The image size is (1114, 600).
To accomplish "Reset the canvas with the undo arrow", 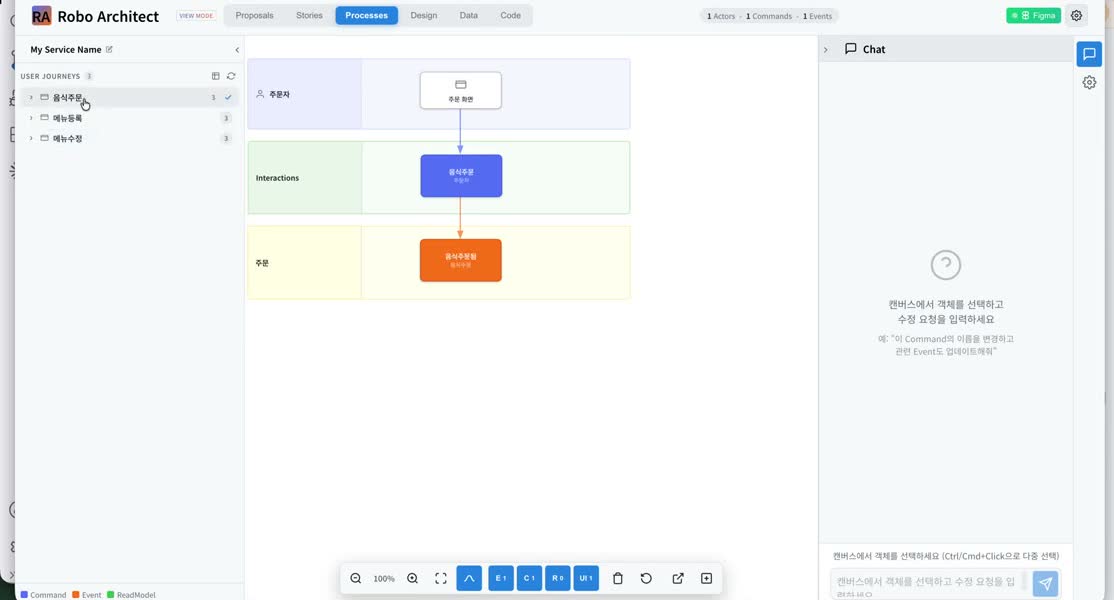I will [x=646, y=579].
